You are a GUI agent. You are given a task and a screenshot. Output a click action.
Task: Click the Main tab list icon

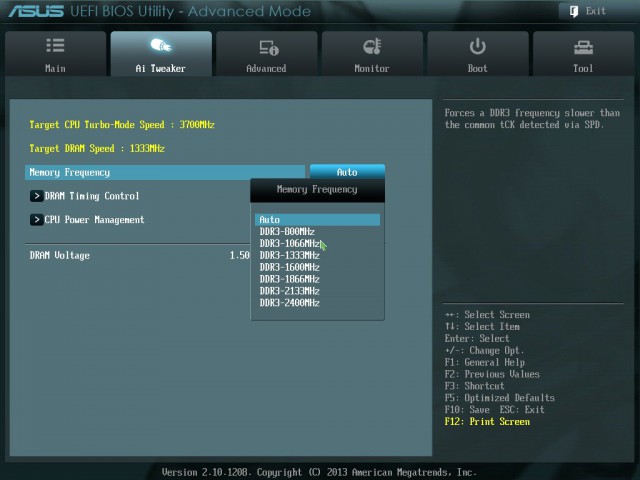coord(55,45)
